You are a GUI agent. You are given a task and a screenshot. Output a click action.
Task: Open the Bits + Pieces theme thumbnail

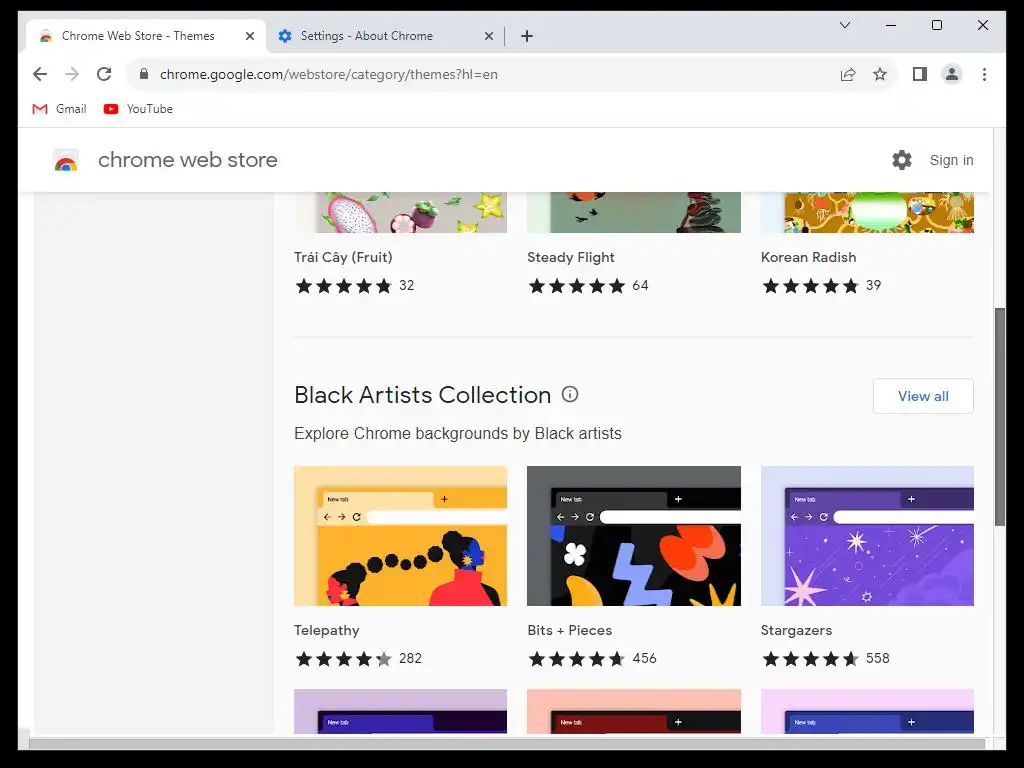[633, 536]
